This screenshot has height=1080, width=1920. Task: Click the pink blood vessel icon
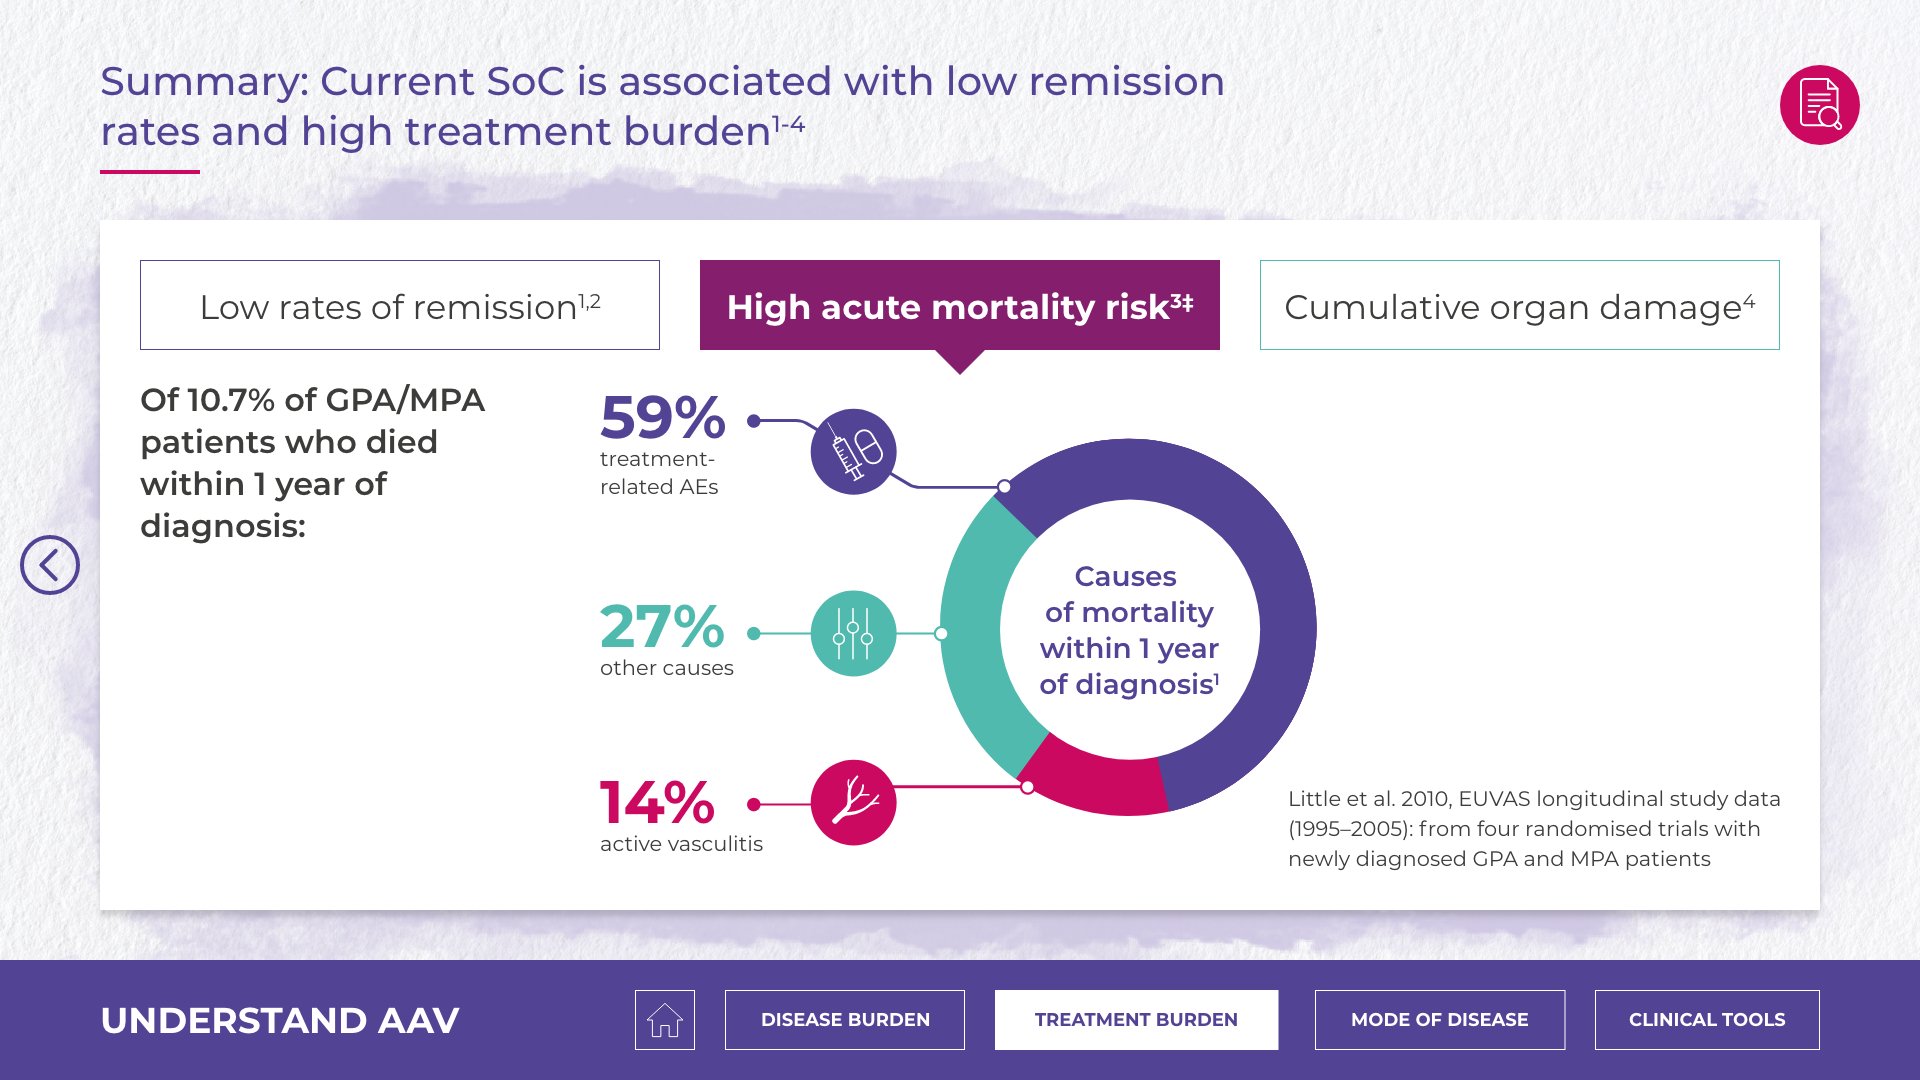pos(853,802)
